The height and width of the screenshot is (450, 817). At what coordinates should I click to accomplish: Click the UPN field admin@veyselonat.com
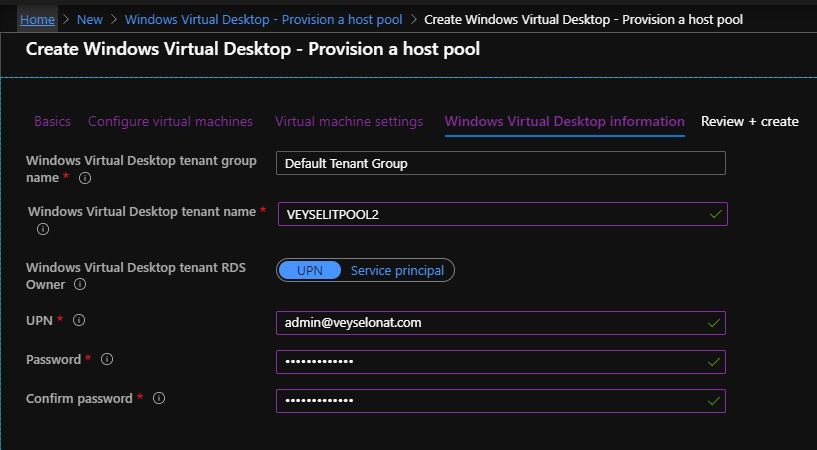501,323
